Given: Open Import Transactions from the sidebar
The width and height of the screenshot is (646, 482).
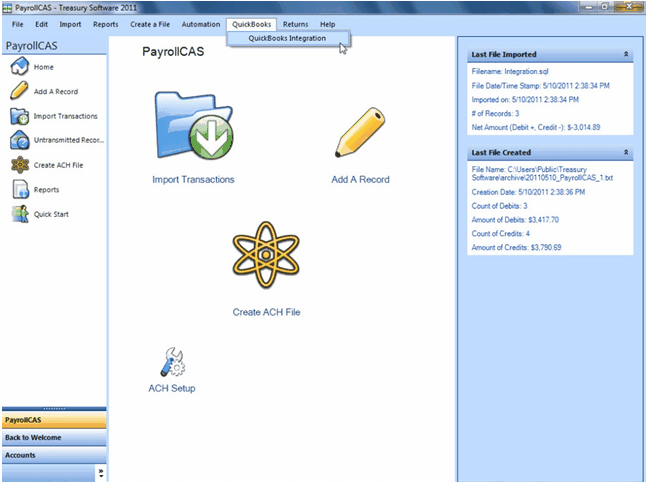Looking at the screenshot, I should (18, 116).
